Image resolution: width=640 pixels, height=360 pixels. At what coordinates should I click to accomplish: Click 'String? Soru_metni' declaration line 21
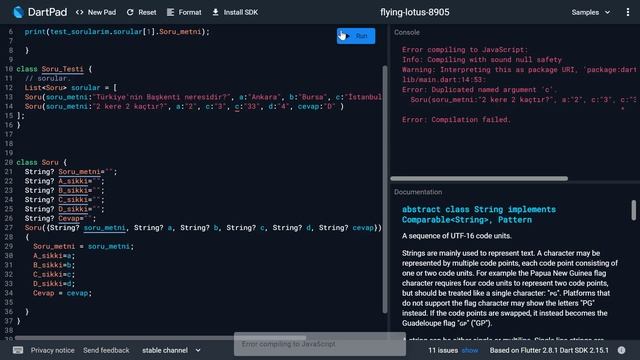click(71, 172)
